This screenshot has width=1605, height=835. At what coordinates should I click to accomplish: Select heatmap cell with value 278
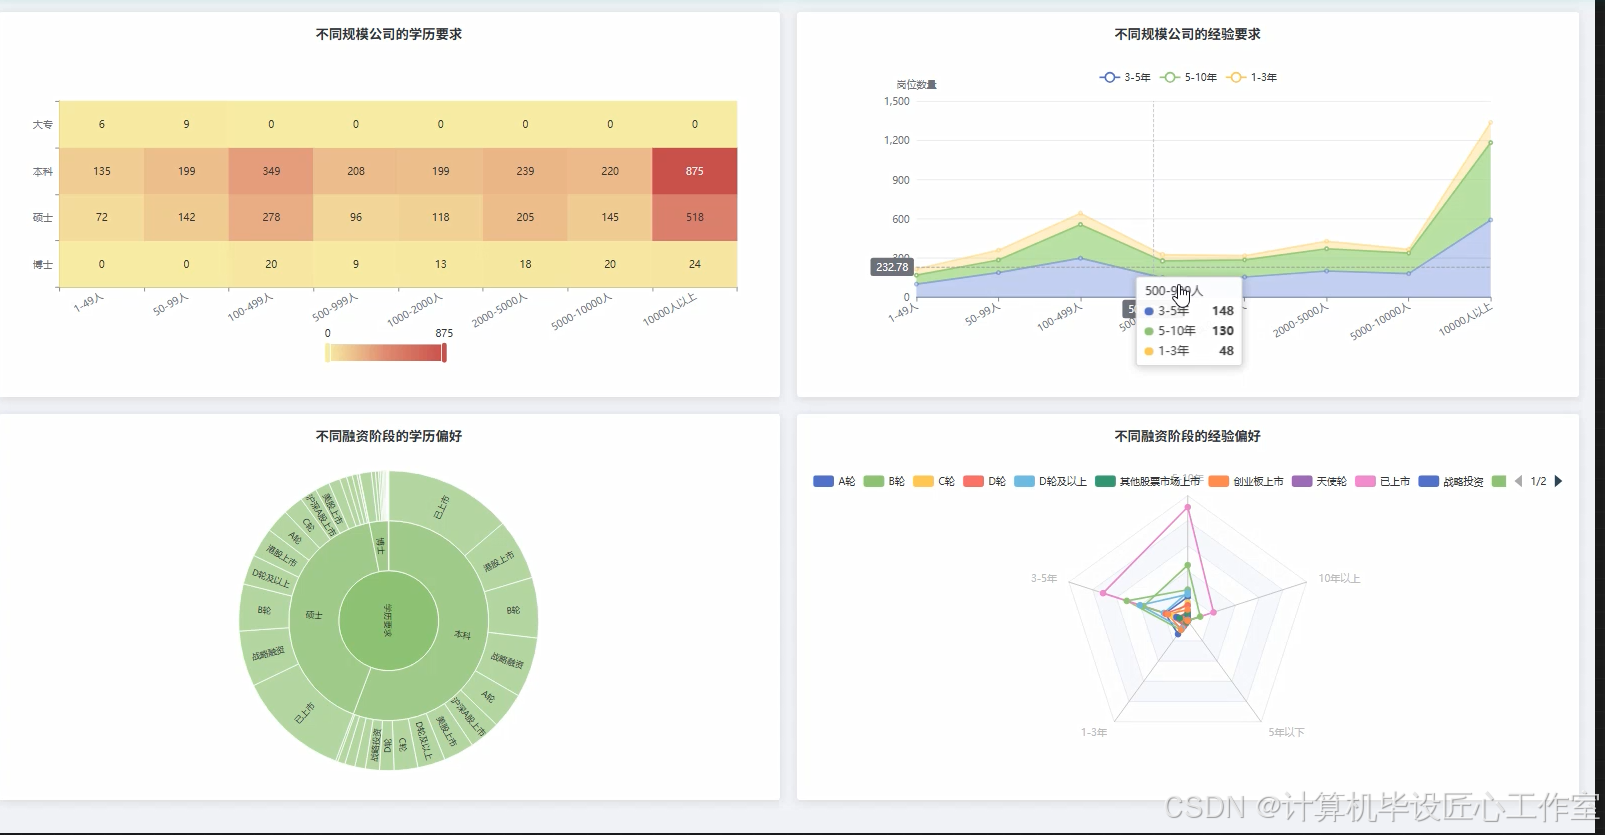point(271,217)
